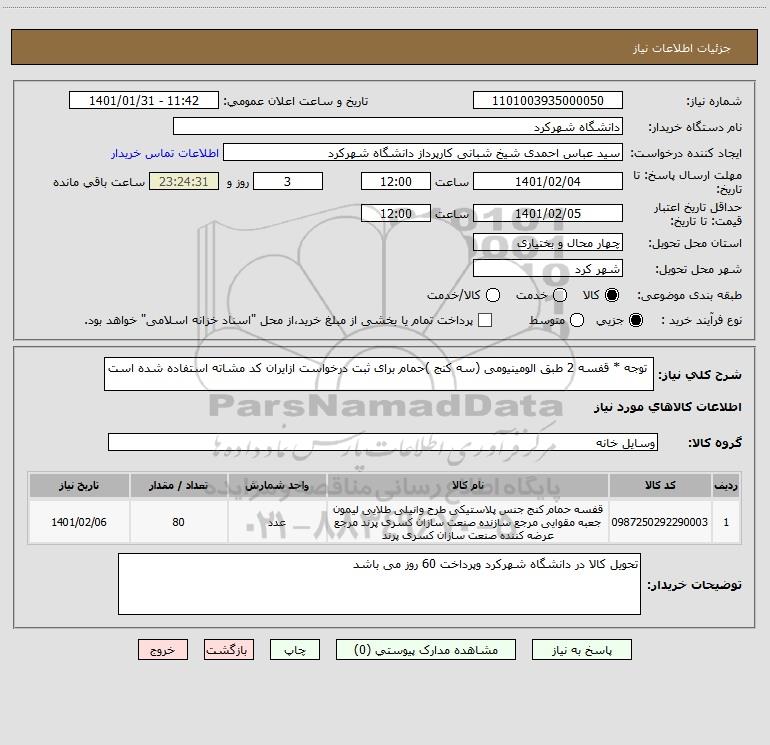This screenshot has height=745, width=770.
Task: Click the response deadline date 1401/02/04
Action: pyautogui.click(x=548, y=181)
